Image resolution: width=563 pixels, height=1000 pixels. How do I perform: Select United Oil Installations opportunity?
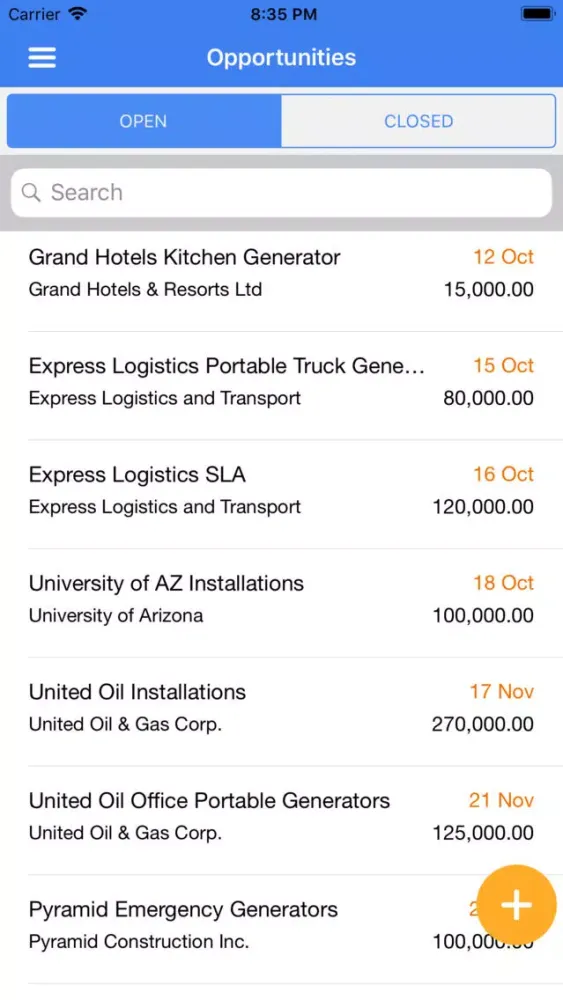(x=281, y=712)
